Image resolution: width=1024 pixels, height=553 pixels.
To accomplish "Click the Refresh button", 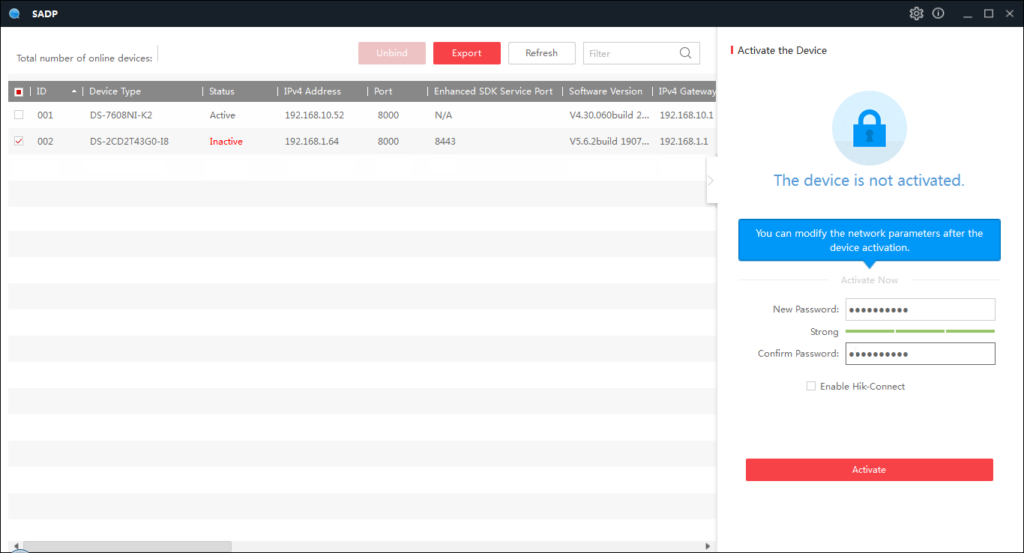I will [x=541, y=53].
